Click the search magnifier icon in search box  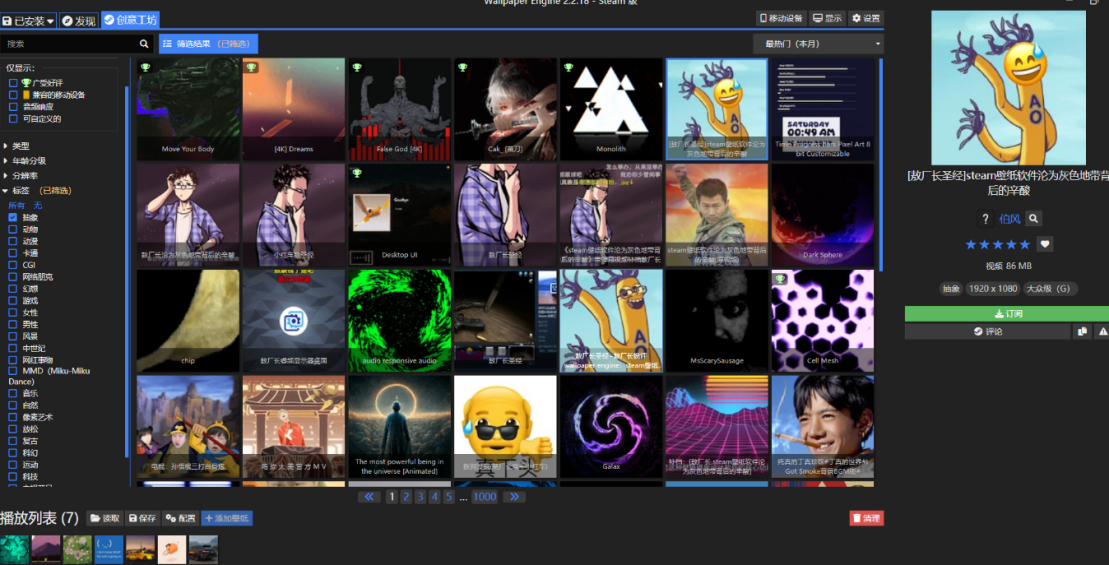click(x=144, y=44)
